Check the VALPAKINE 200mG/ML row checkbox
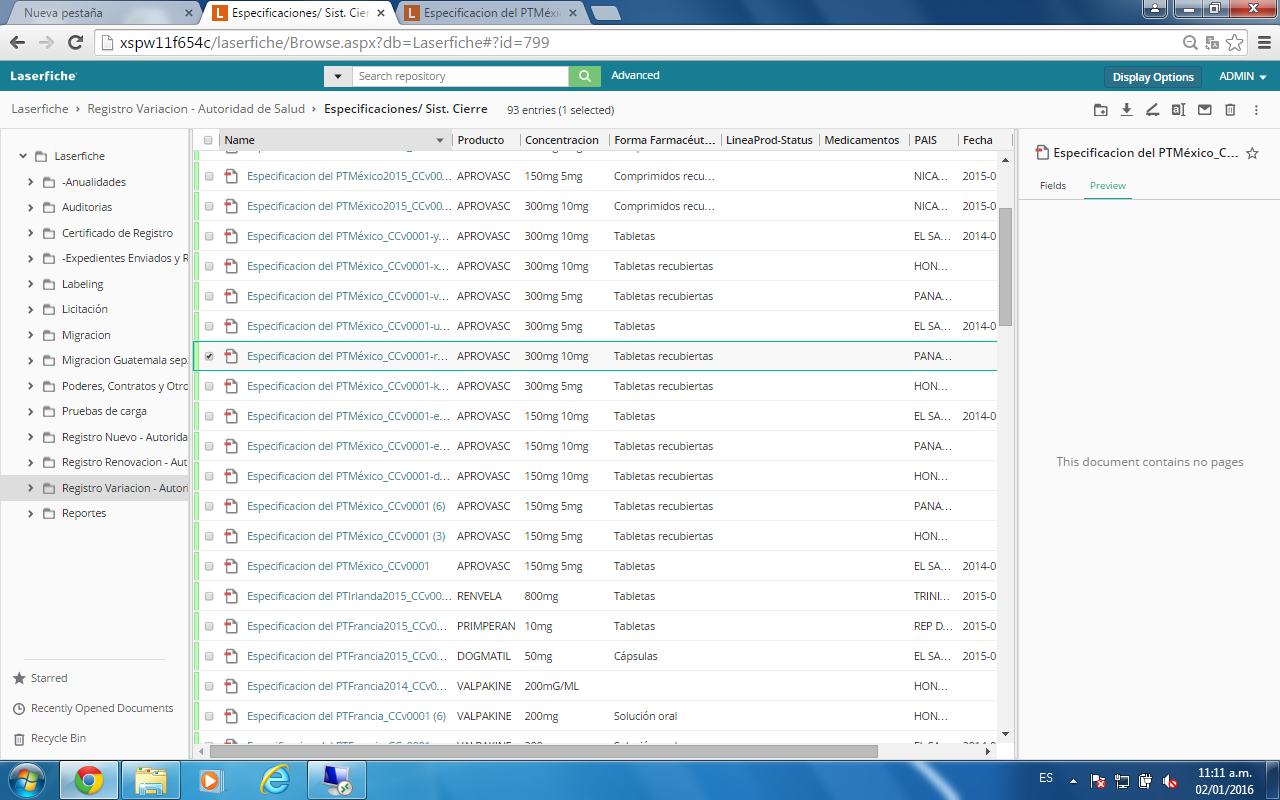Viewport: 1280px width, 800px height. 208,686
